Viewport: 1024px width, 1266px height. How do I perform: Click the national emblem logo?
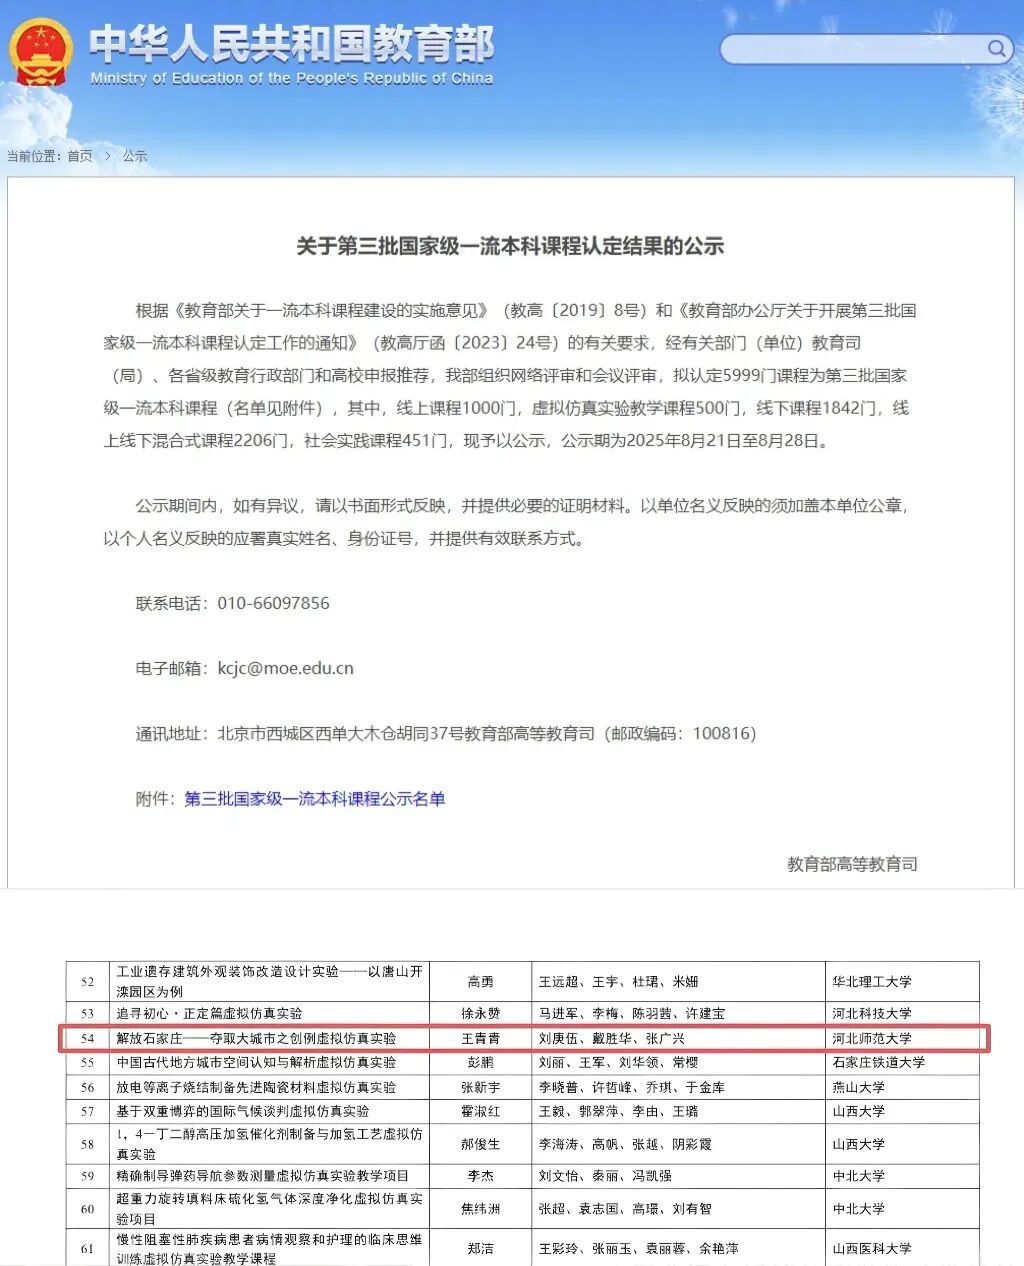click(41, 51)
